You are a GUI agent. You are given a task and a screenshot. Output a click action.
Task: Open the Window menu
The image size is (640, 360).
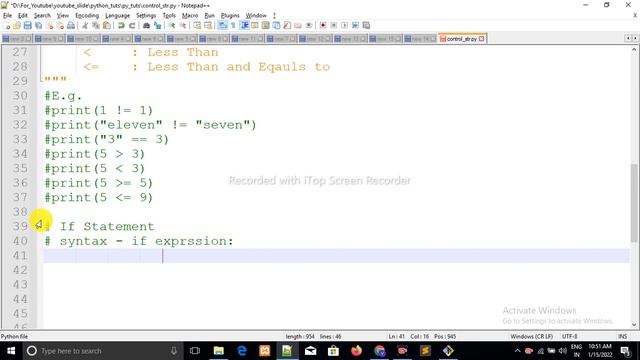256,16
